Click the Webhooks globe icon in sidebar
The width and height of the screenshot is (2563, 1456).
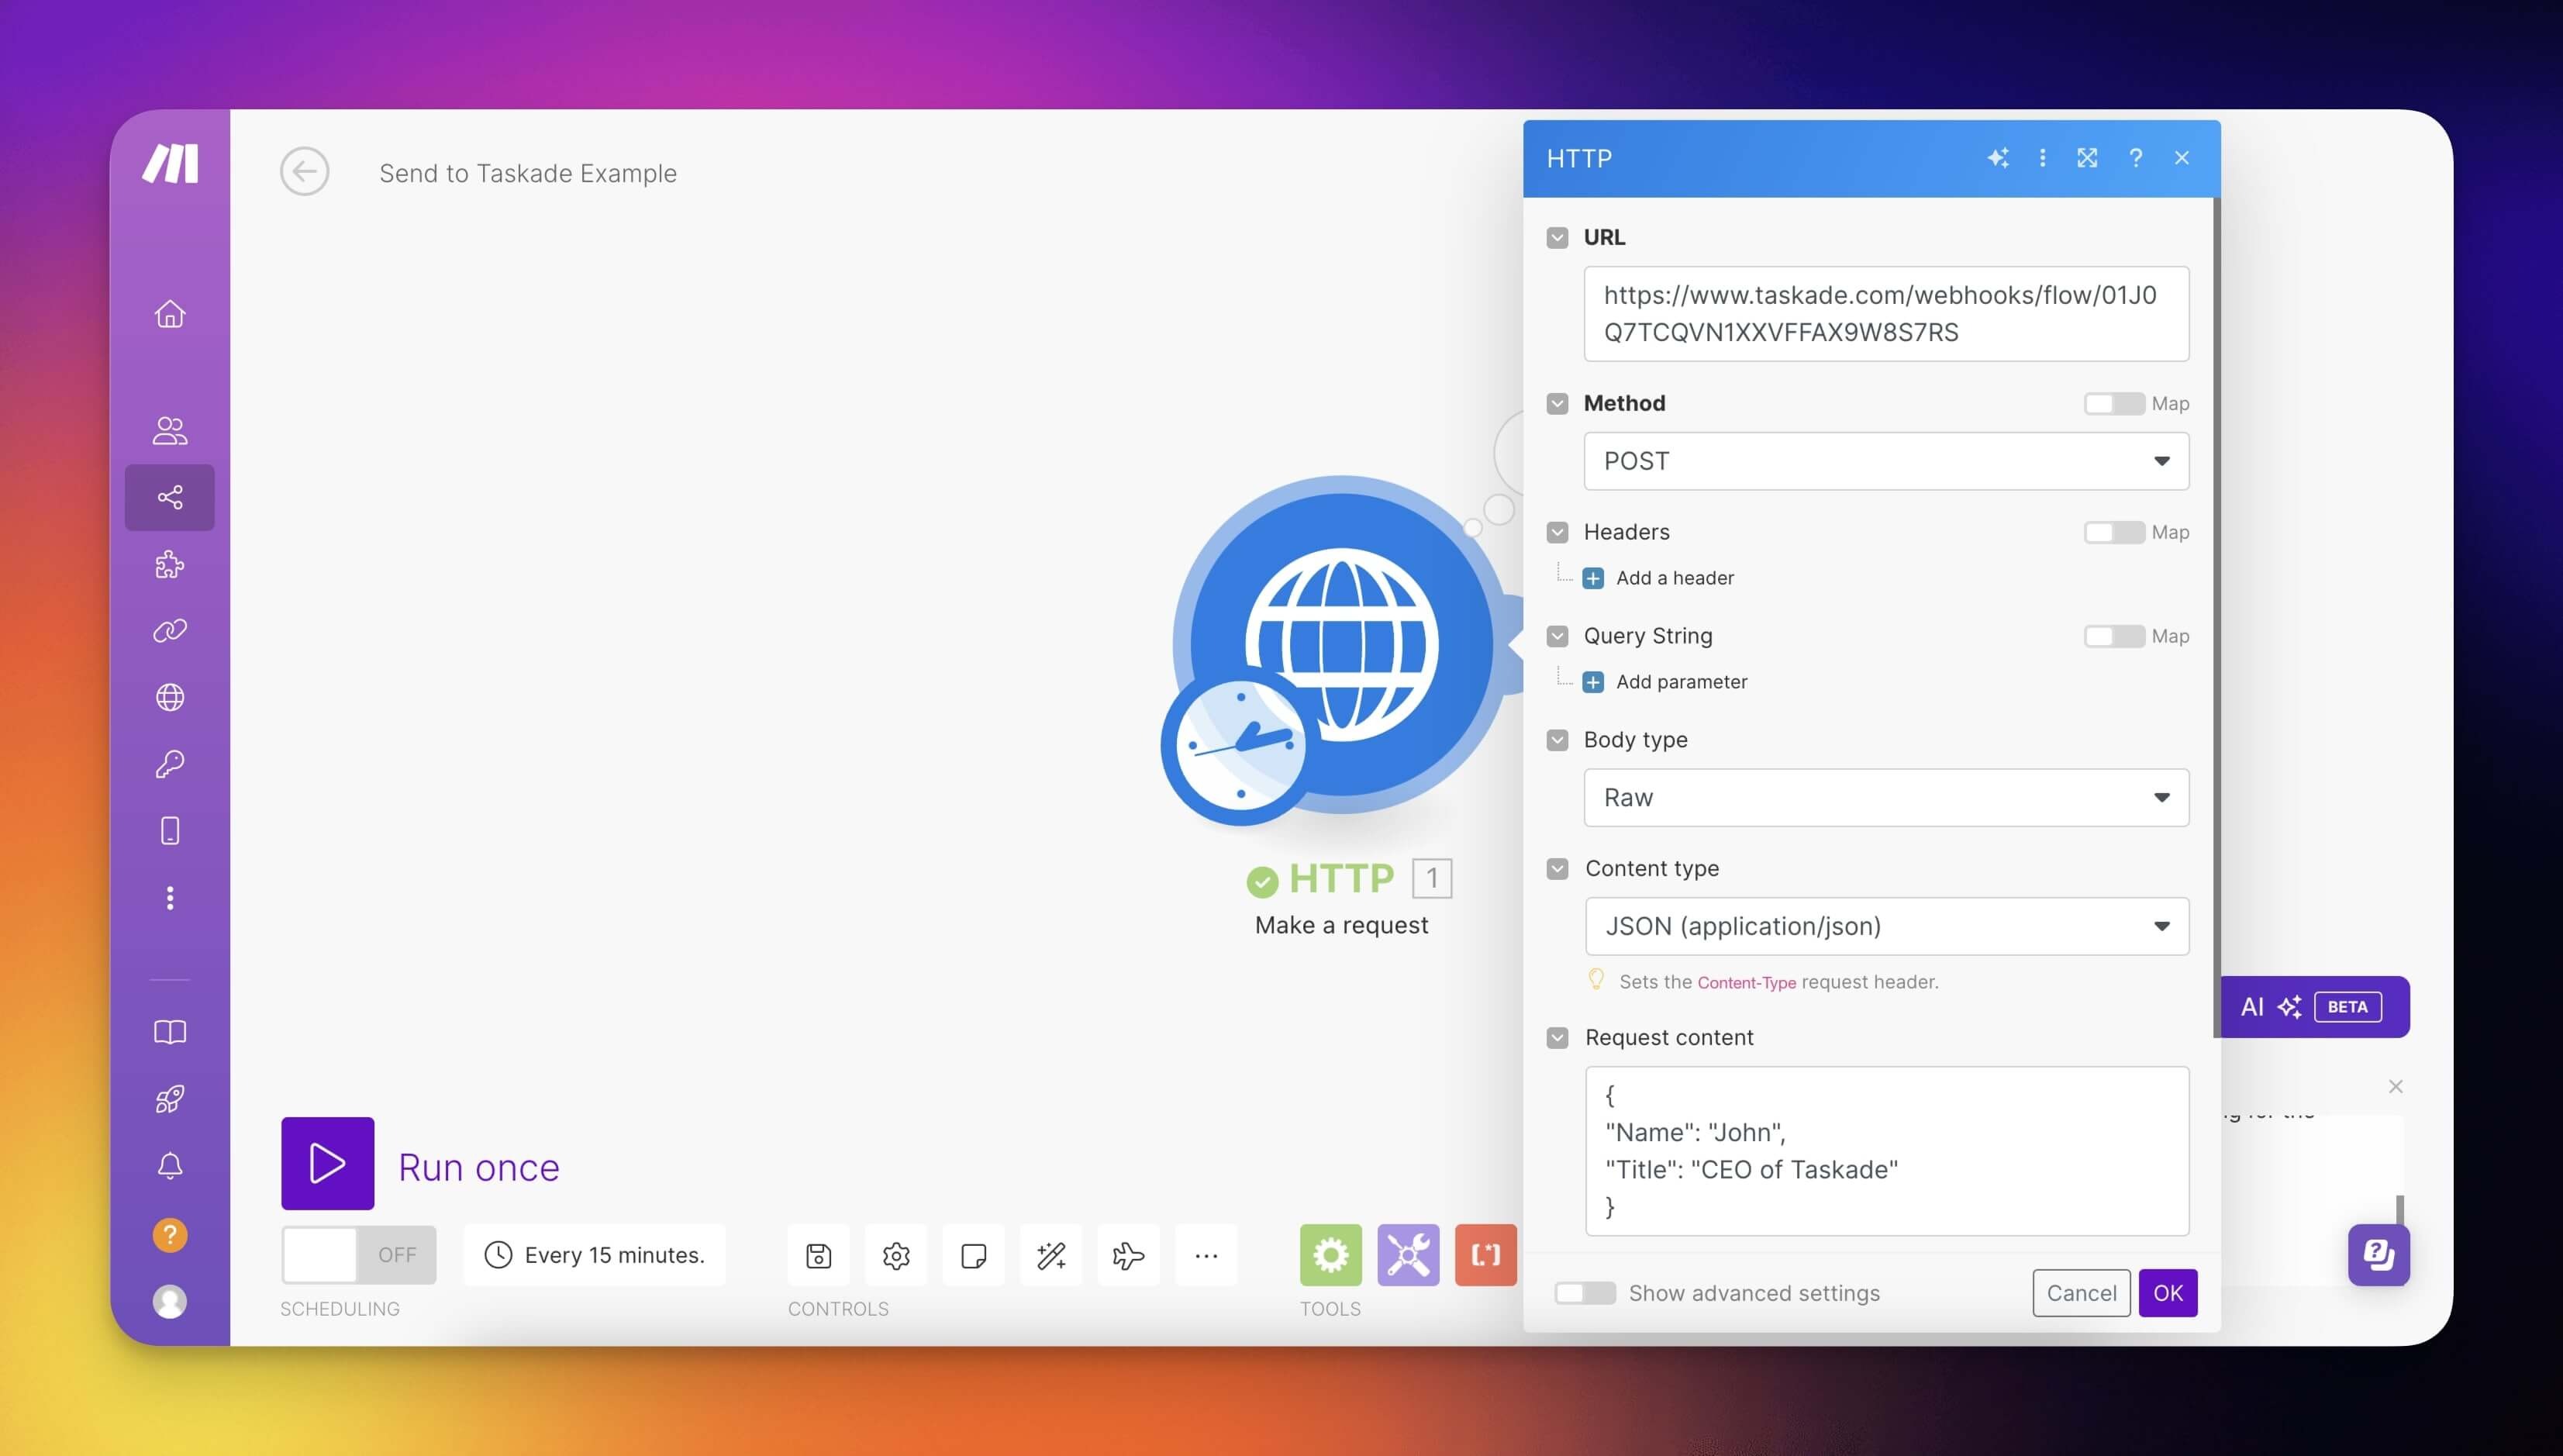pyautogui.click(x=169, y=697)
